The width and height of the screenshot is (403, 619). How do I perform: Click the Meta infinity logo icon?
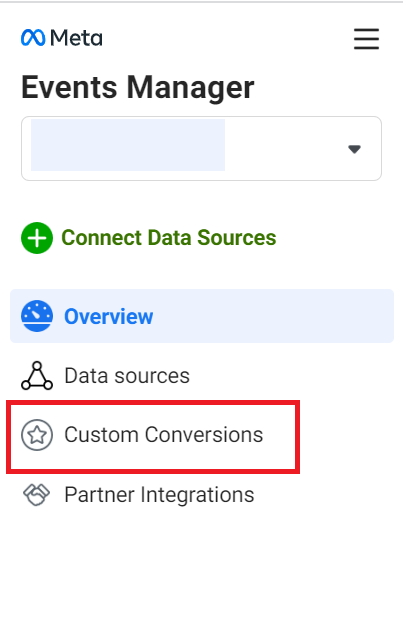coord(33,38)
